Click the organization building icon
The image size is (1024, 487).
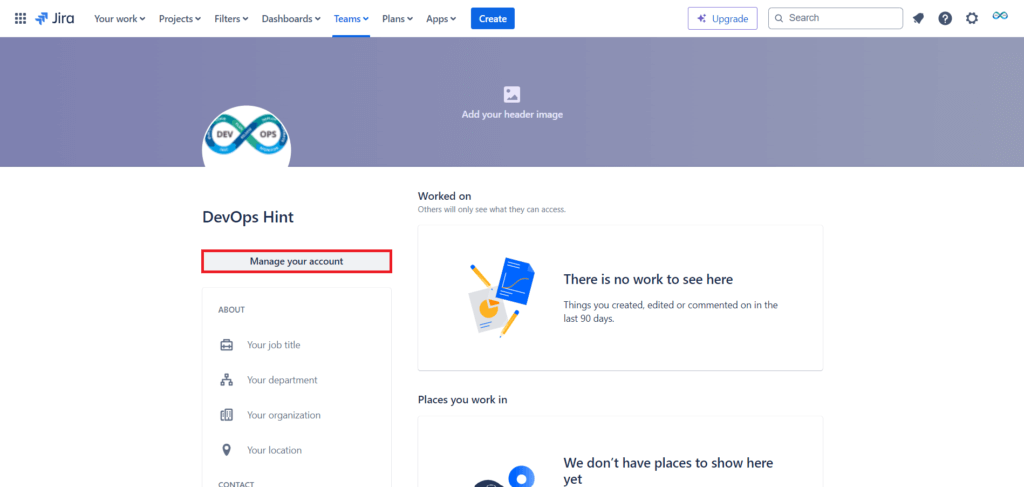click(x=227, y=415)
